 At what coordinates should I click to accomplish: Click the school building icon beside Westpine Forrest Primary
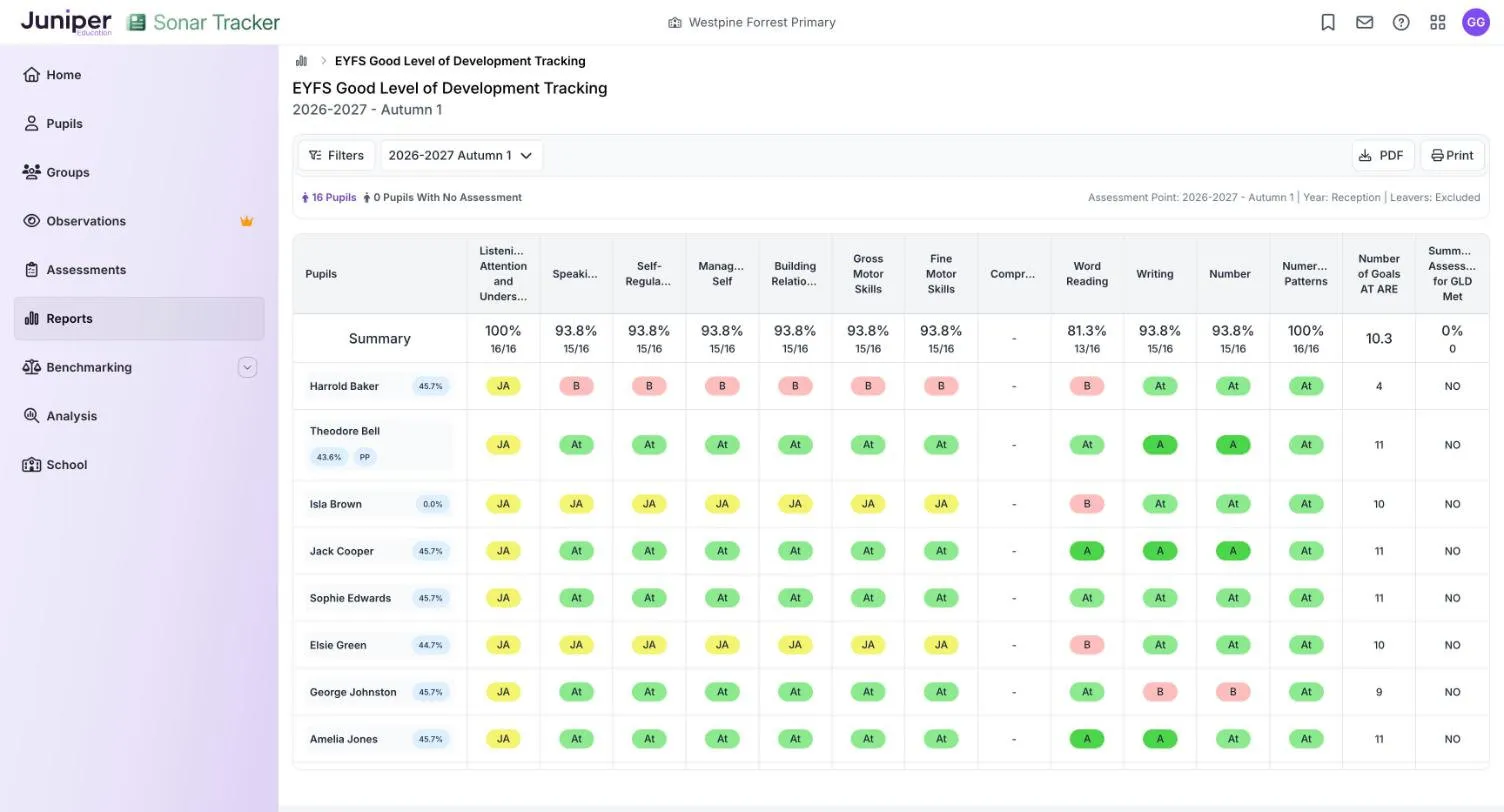tap(675, 22)
